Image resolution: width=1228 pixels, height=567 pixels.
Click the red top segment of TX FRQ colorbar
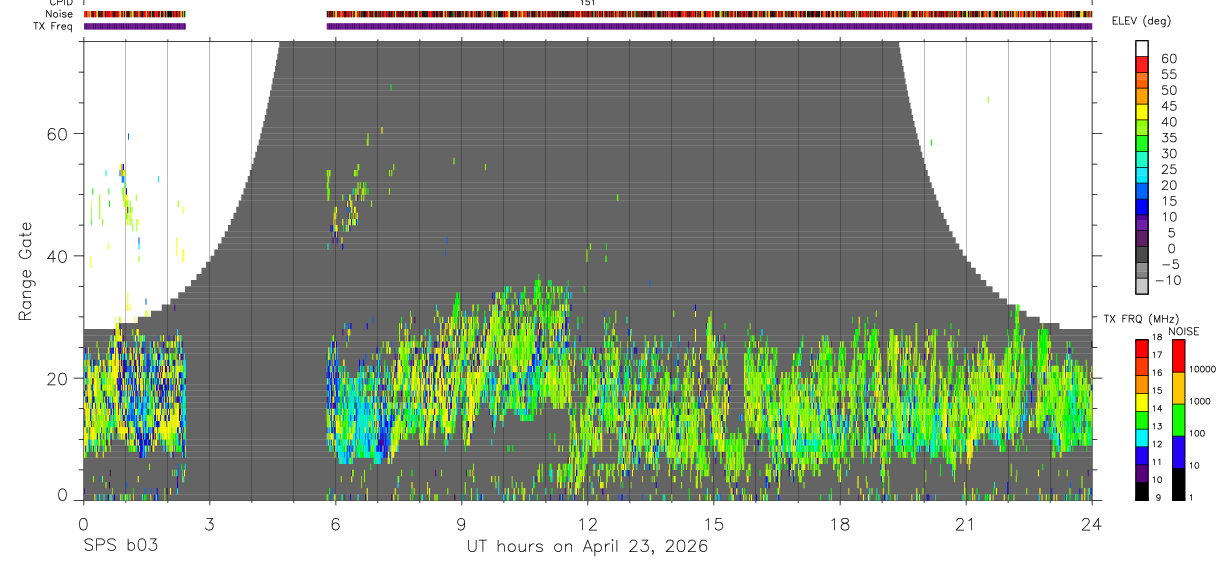click(1143, 347)
